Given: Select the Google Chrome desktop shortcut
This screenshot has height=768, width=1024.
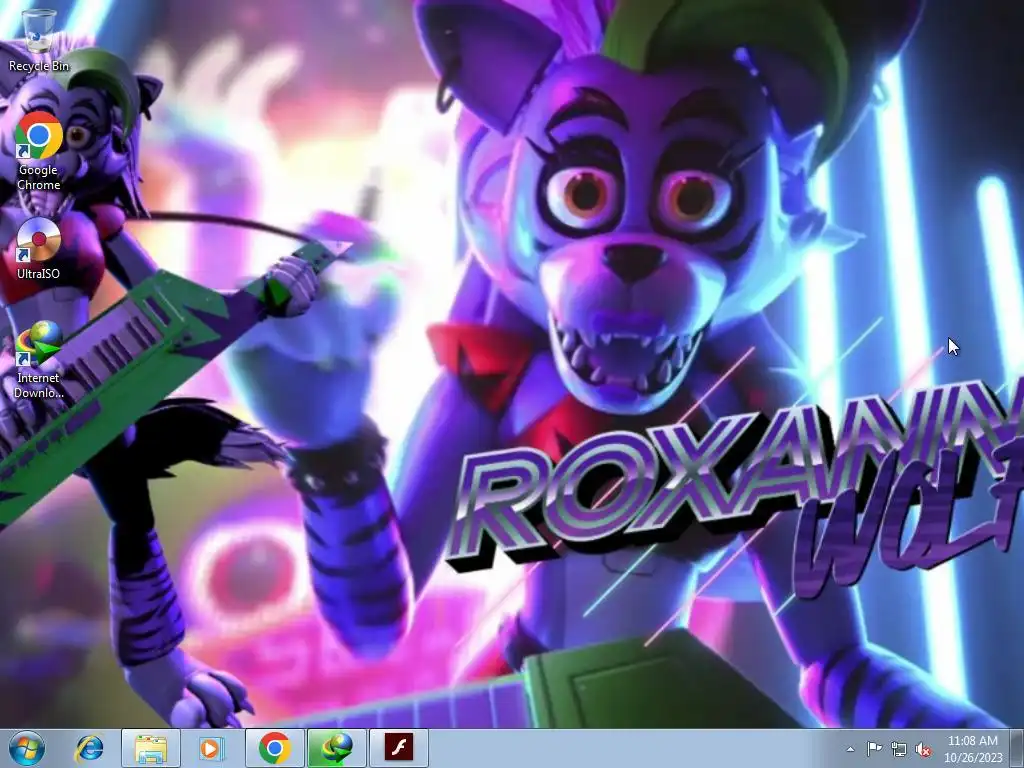Looking at the screenshot, I should [x=39, y=151].
